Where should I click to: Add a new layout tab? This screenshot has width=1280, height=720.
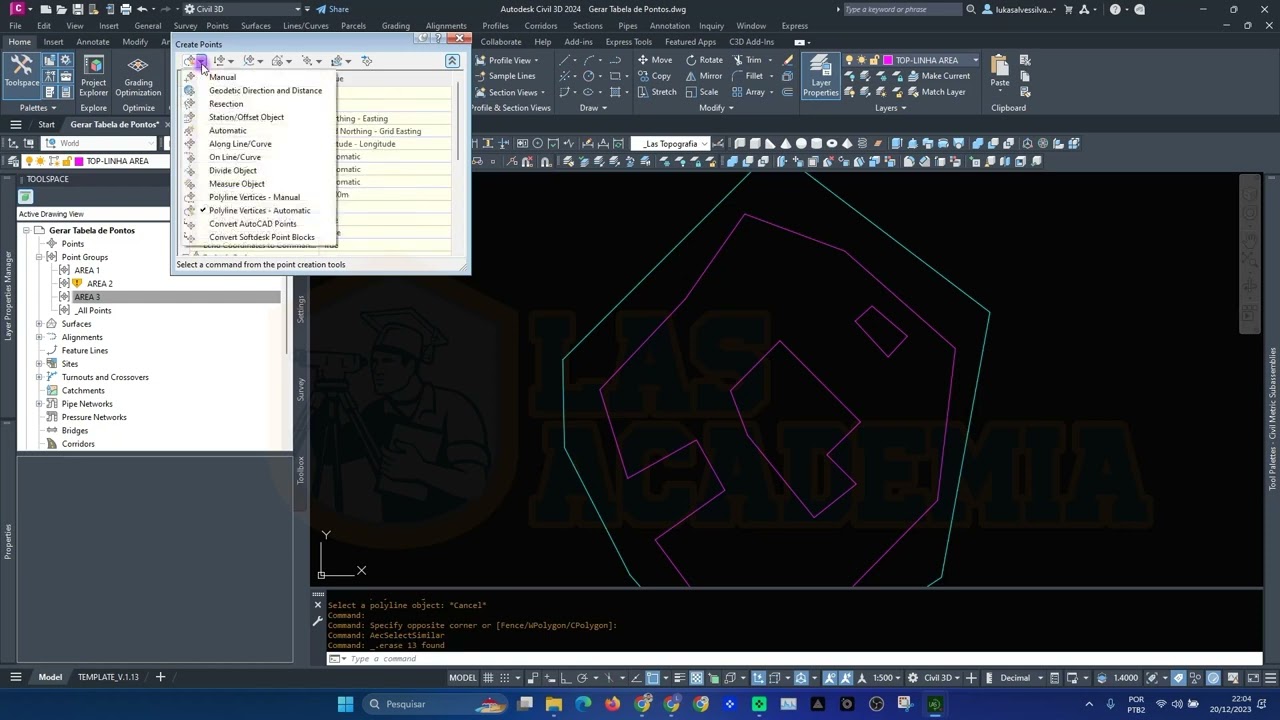point(160,677)
